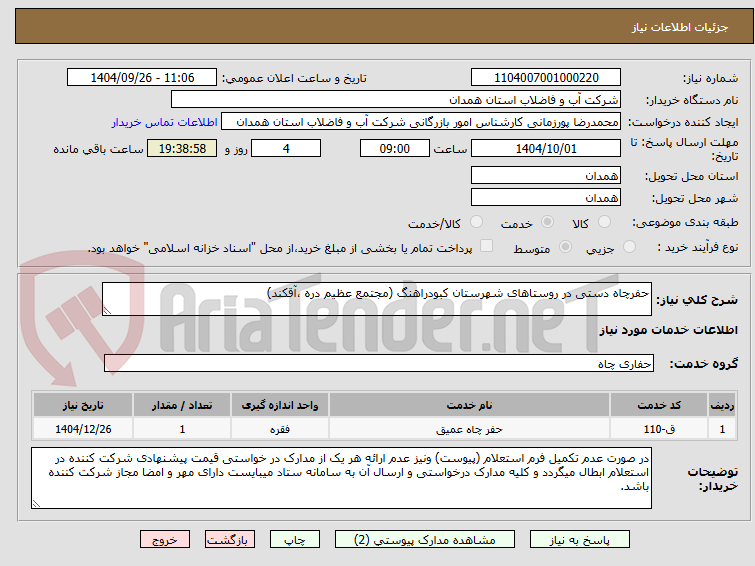Screen dimensions: 755x566
Task: Click the buyer notes text area
Action: 341,478
